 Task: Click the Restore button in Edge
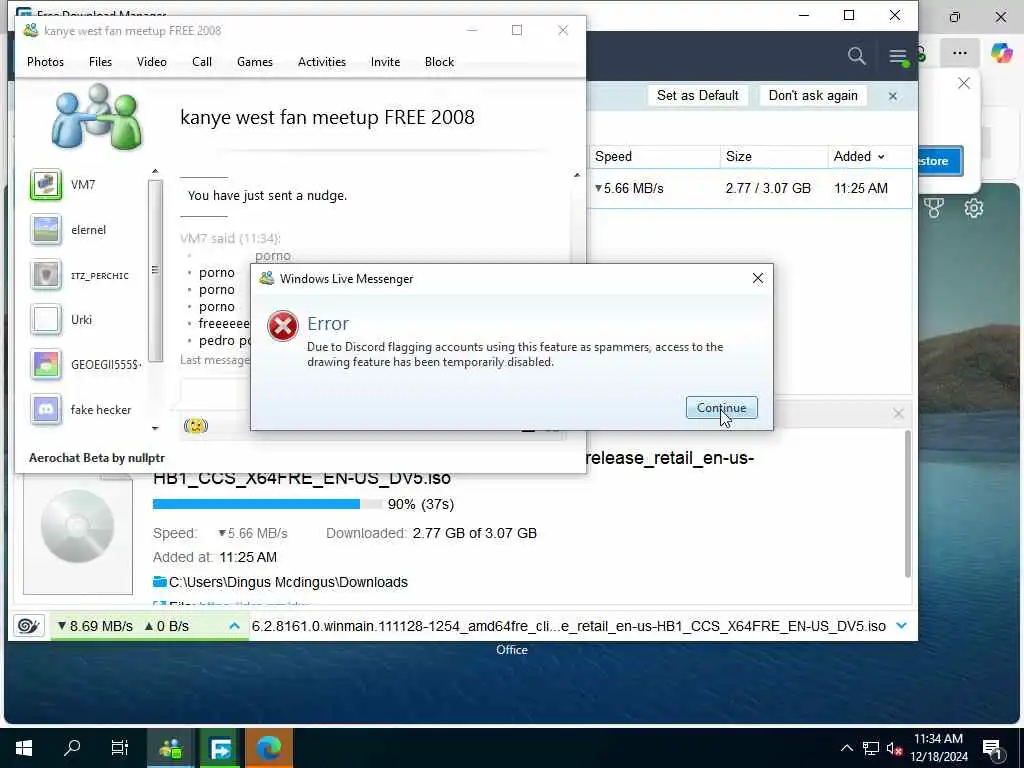(x=940, y=161)
